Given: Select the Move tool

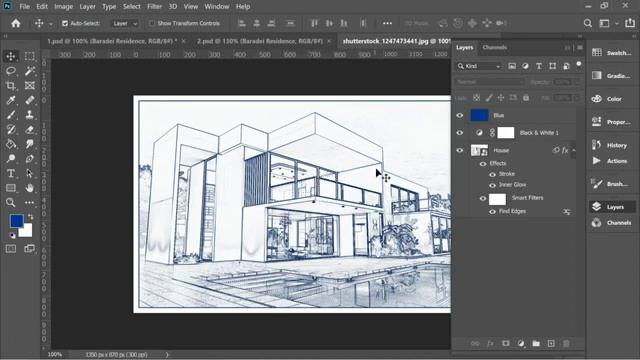Looking at the screenshot, I should pos(11,56).
